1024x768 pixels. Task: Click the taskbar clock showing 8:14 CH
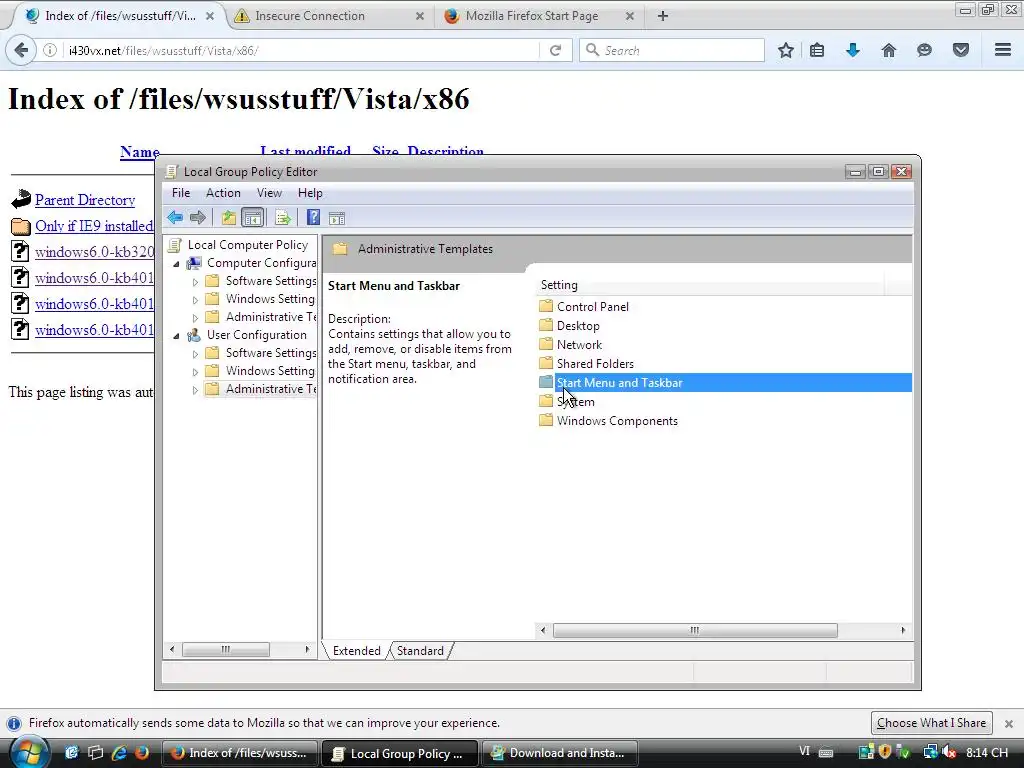(x=987, y=752)
